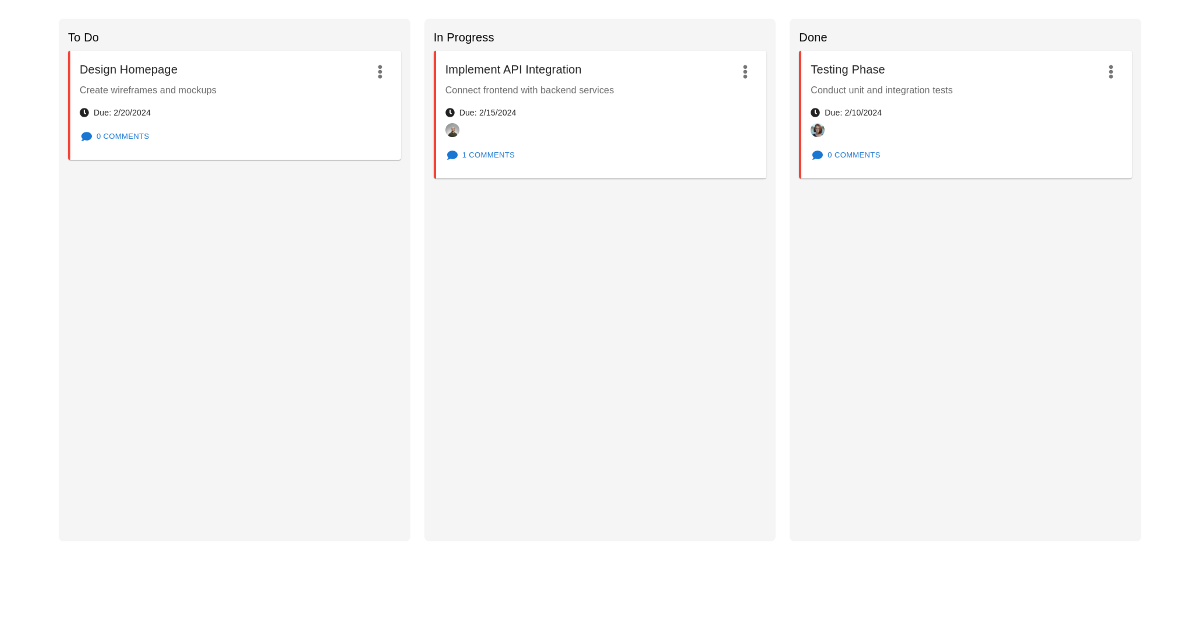
Task: Open 1 COMMENTS on Implement API Integration card
Action: click(x=488, y=154)
